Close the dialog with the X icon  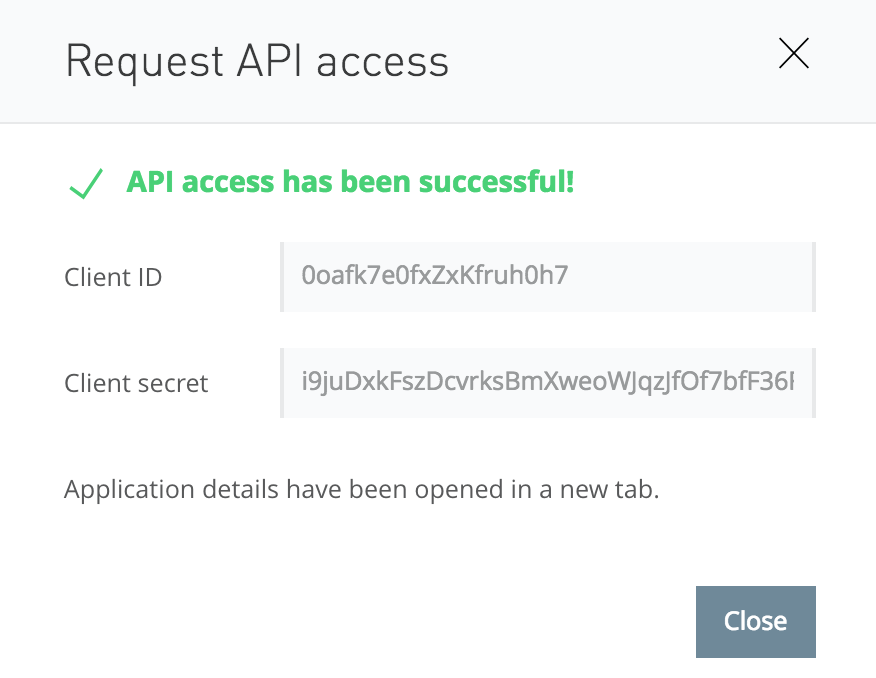pos(793,54)
